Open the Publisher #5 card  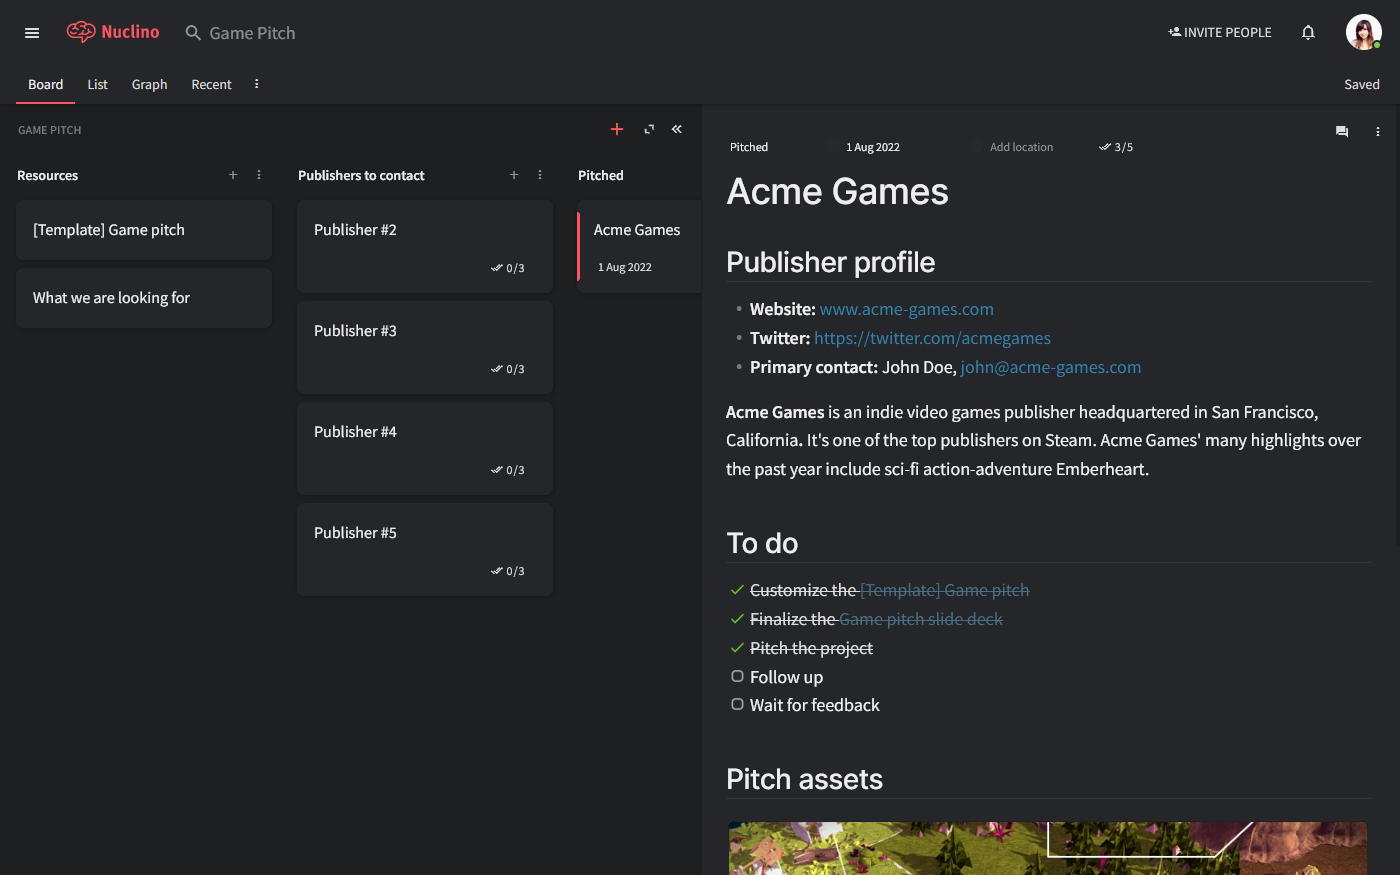coord(425,549)
